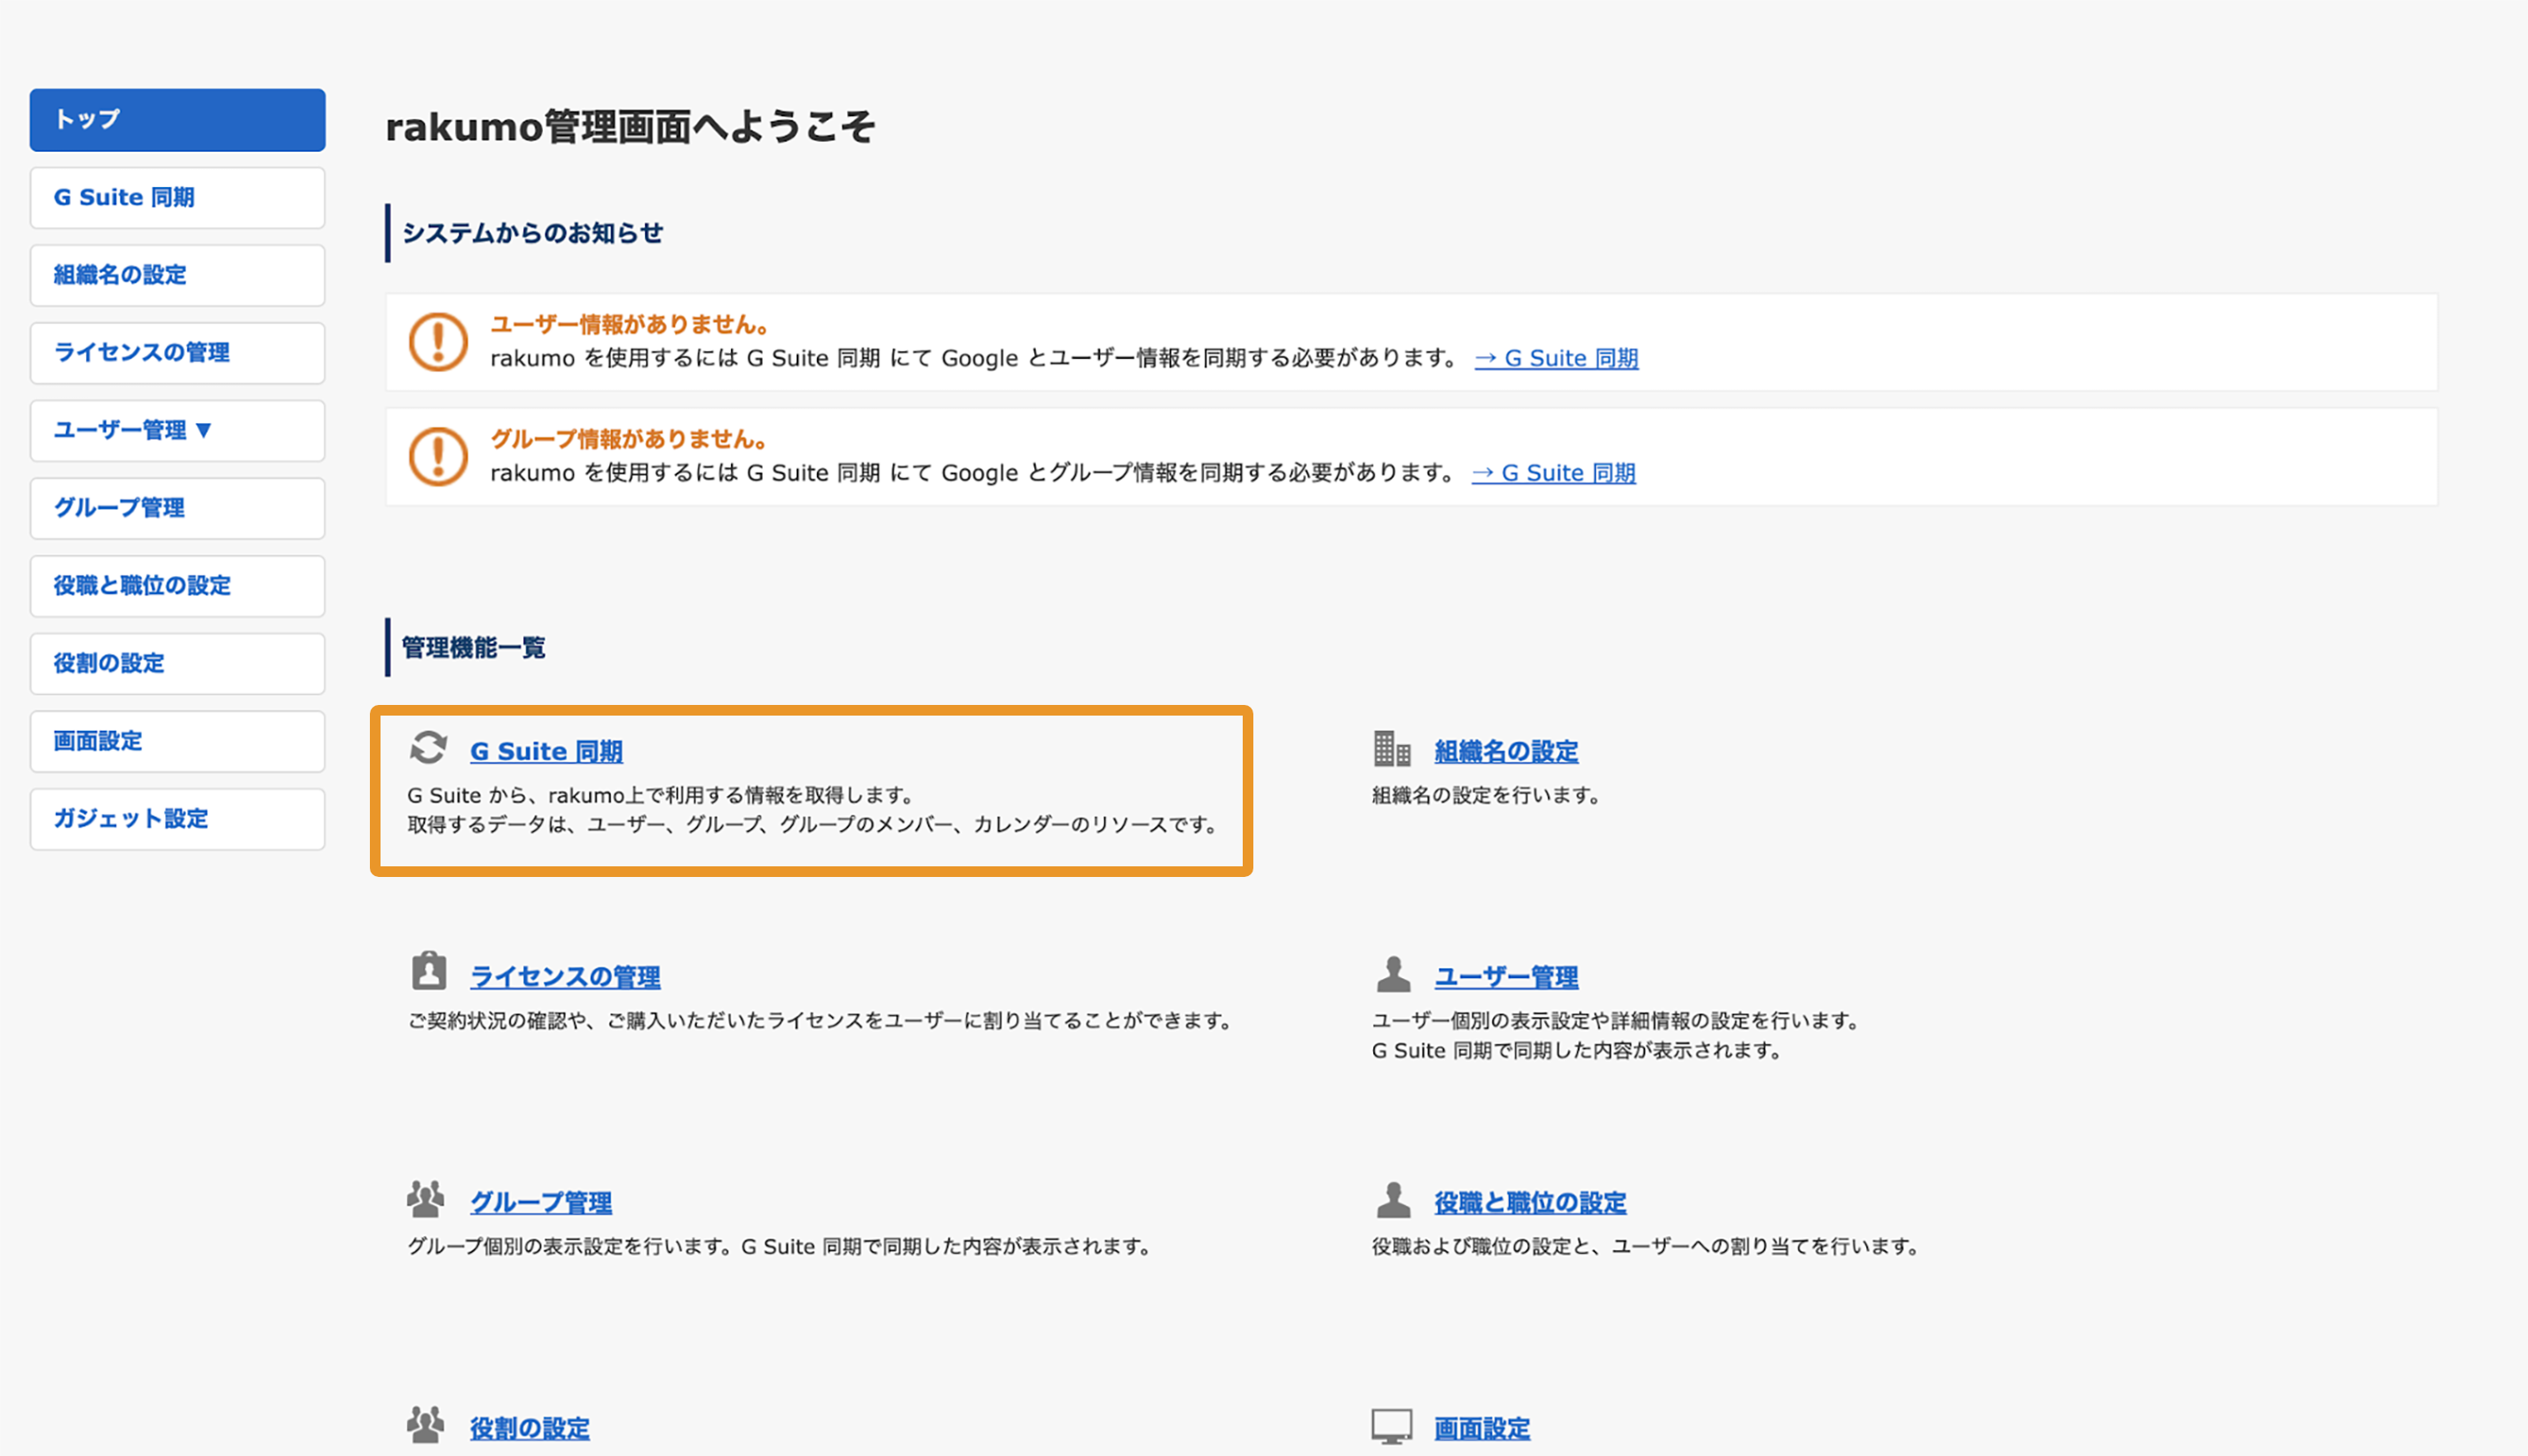Image resolution: width=2528 pixels, height=1456 pixels.
Task: Select 役職と職位の設定 in the sidebar
Action: click(177, 586)
